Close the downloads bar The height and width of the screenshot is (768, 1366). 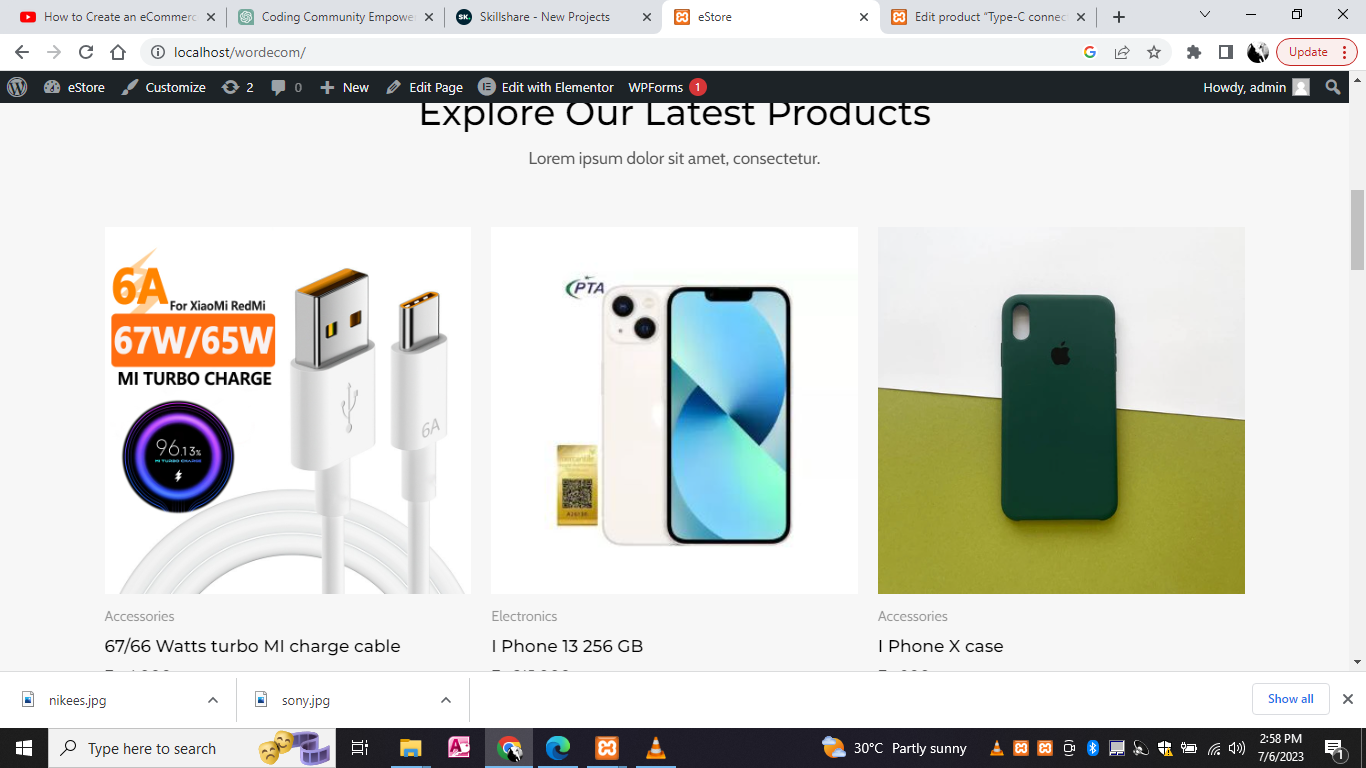[x=1347, y=699]
